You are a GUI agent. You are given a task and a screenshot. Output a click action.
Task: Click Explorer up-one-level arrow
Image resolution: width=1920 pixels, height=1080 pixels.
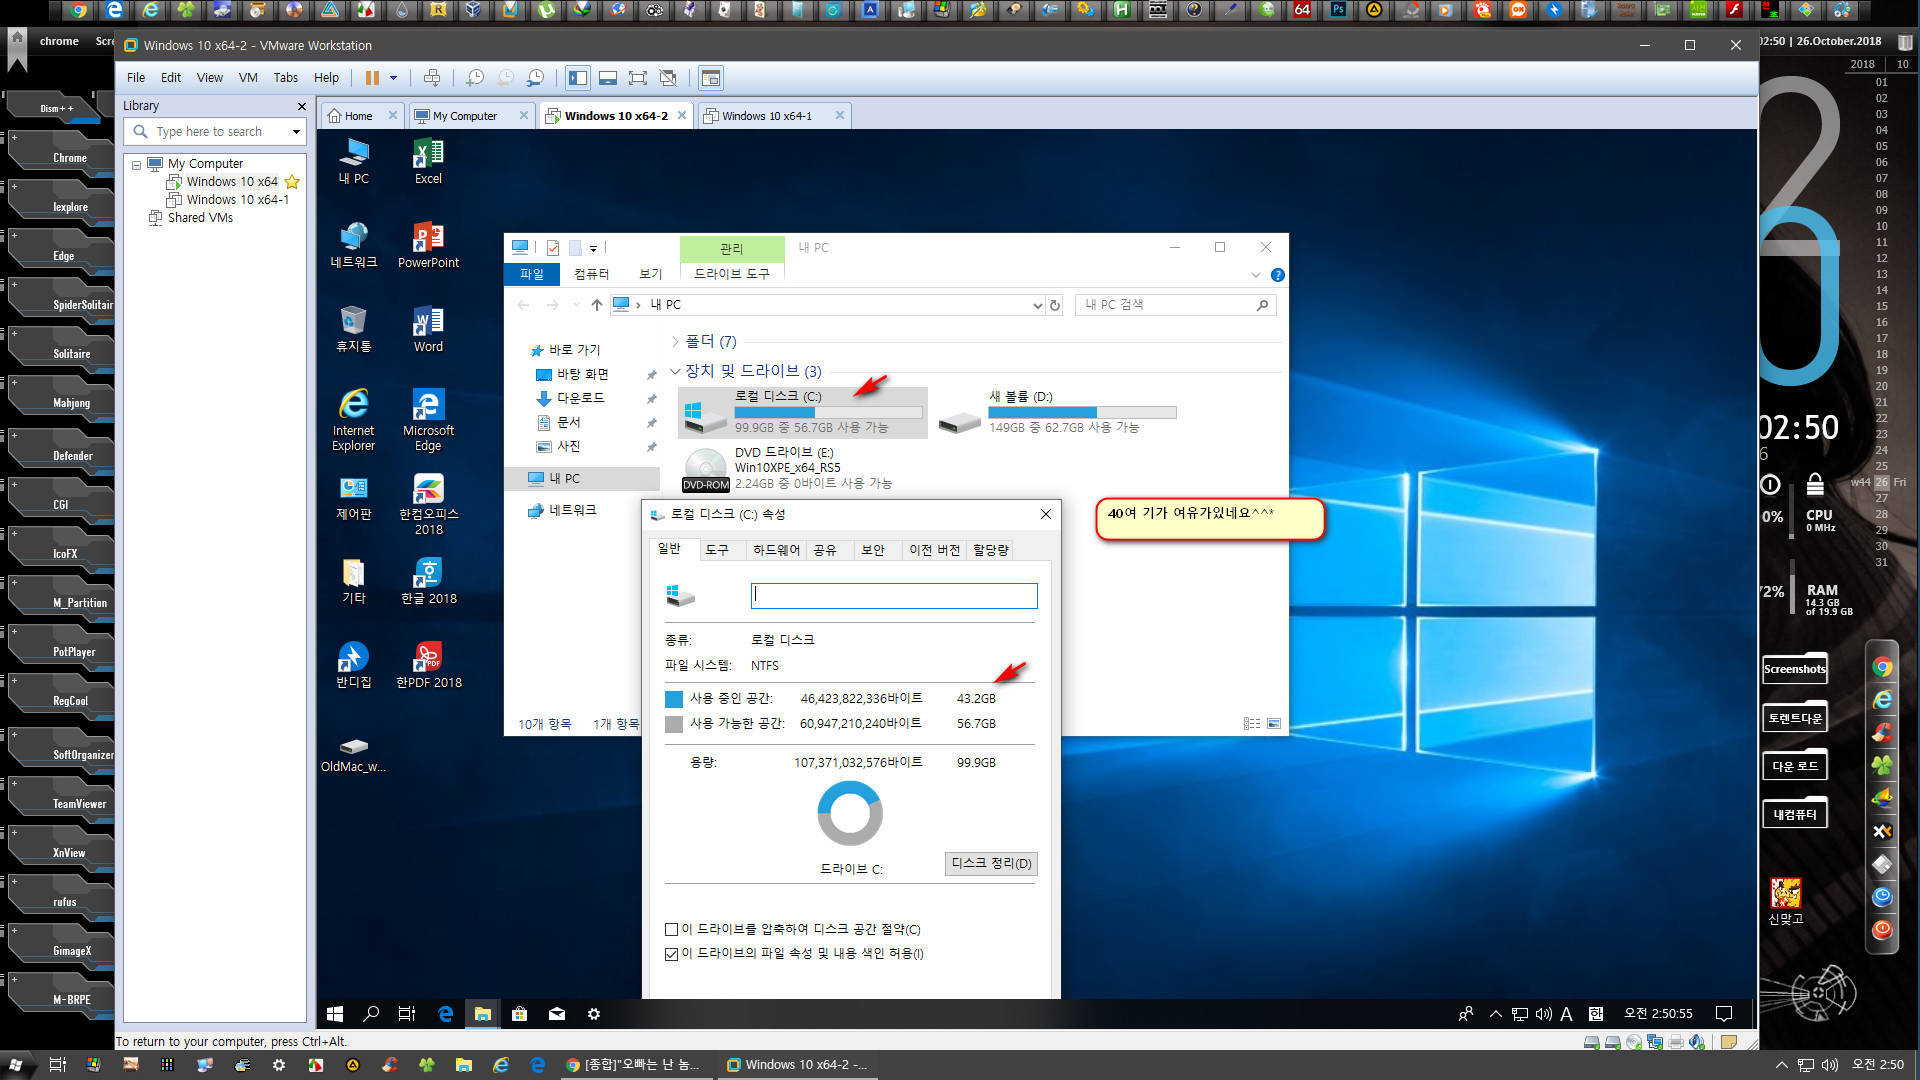point(597,305)
